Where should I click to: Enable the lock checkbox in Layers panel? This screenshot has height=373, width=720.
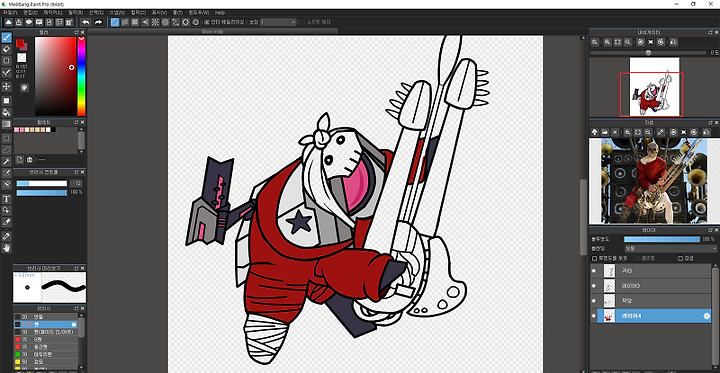681,259
